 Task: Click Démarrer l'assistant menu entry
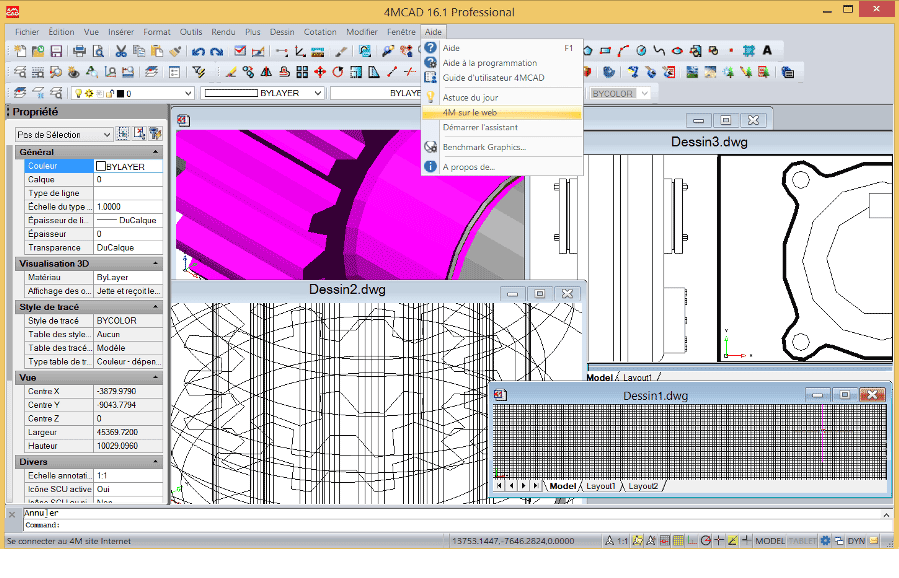coord(502,127)
